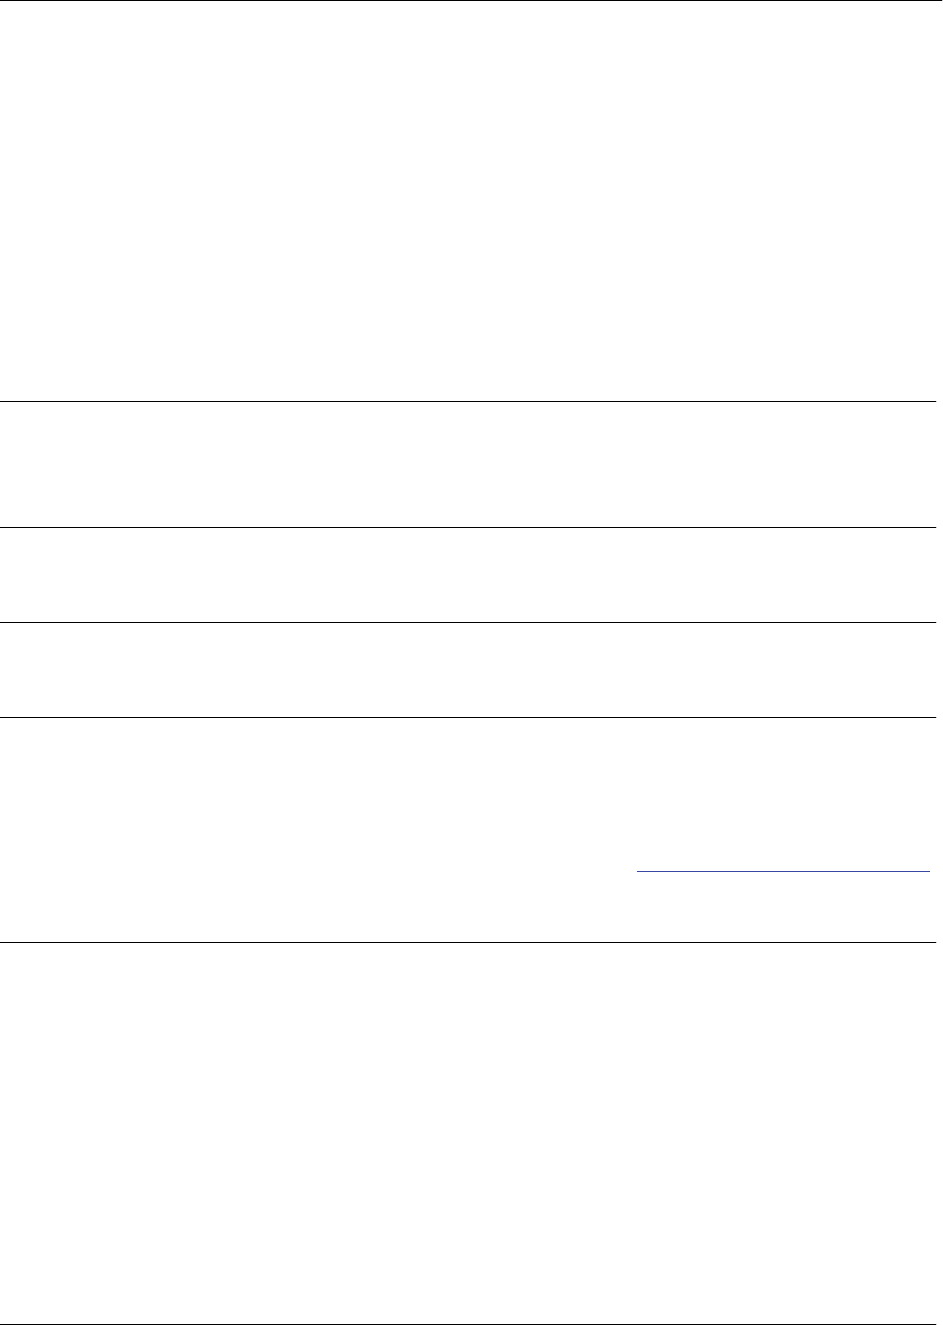
Task: Click the large blank final section
Action: pos(467,1134)
